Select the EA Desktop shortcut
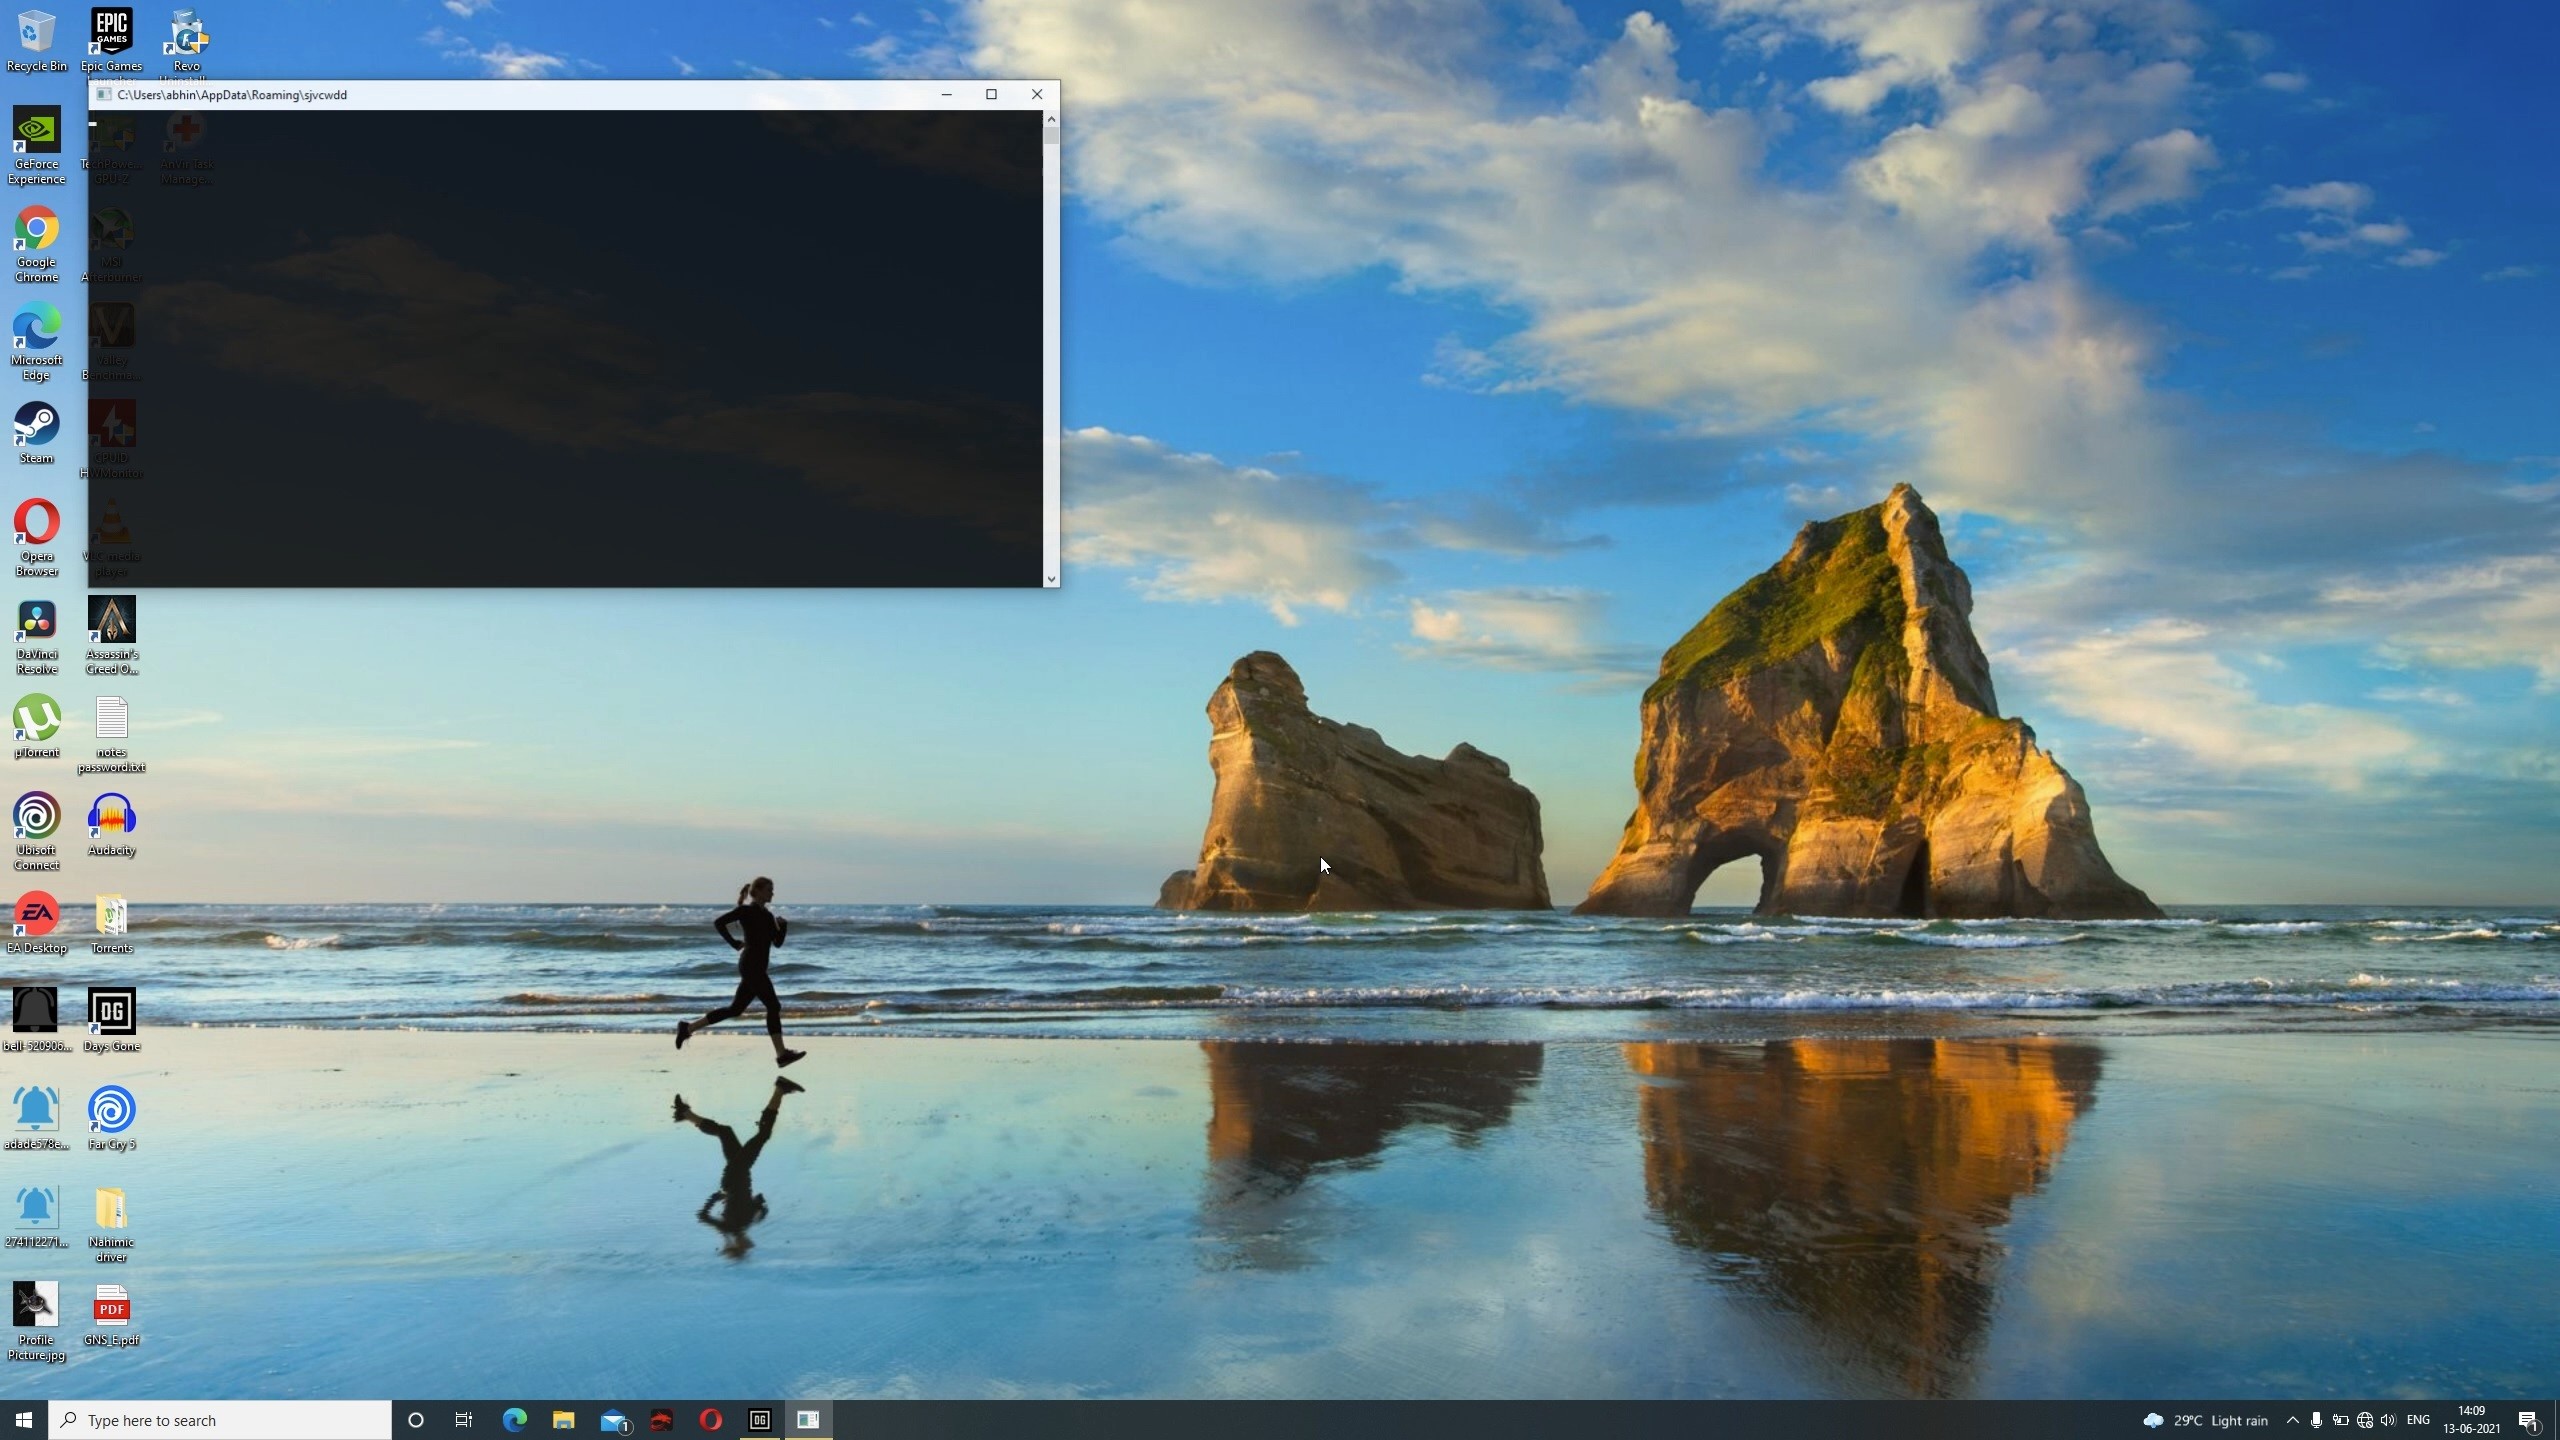The width and height of the screenshot is (2560, 1440). click(36, 923)
